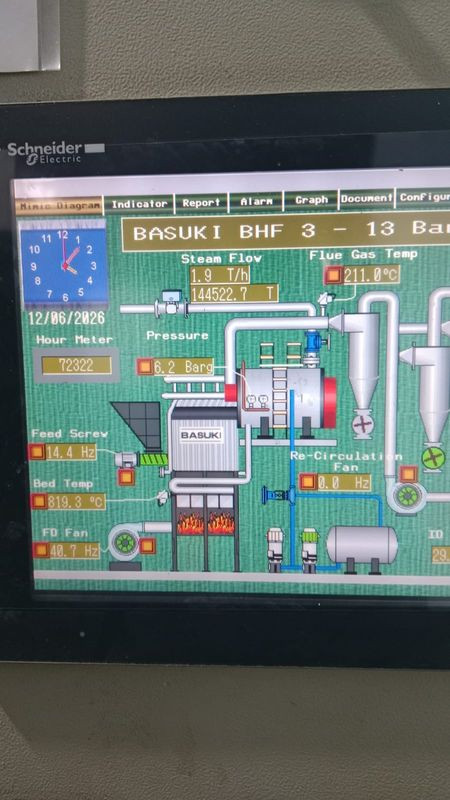Viewport: 450px width, 800px height.
Task: Click the fuel hopper graphic
Action: tap(138, 424)
